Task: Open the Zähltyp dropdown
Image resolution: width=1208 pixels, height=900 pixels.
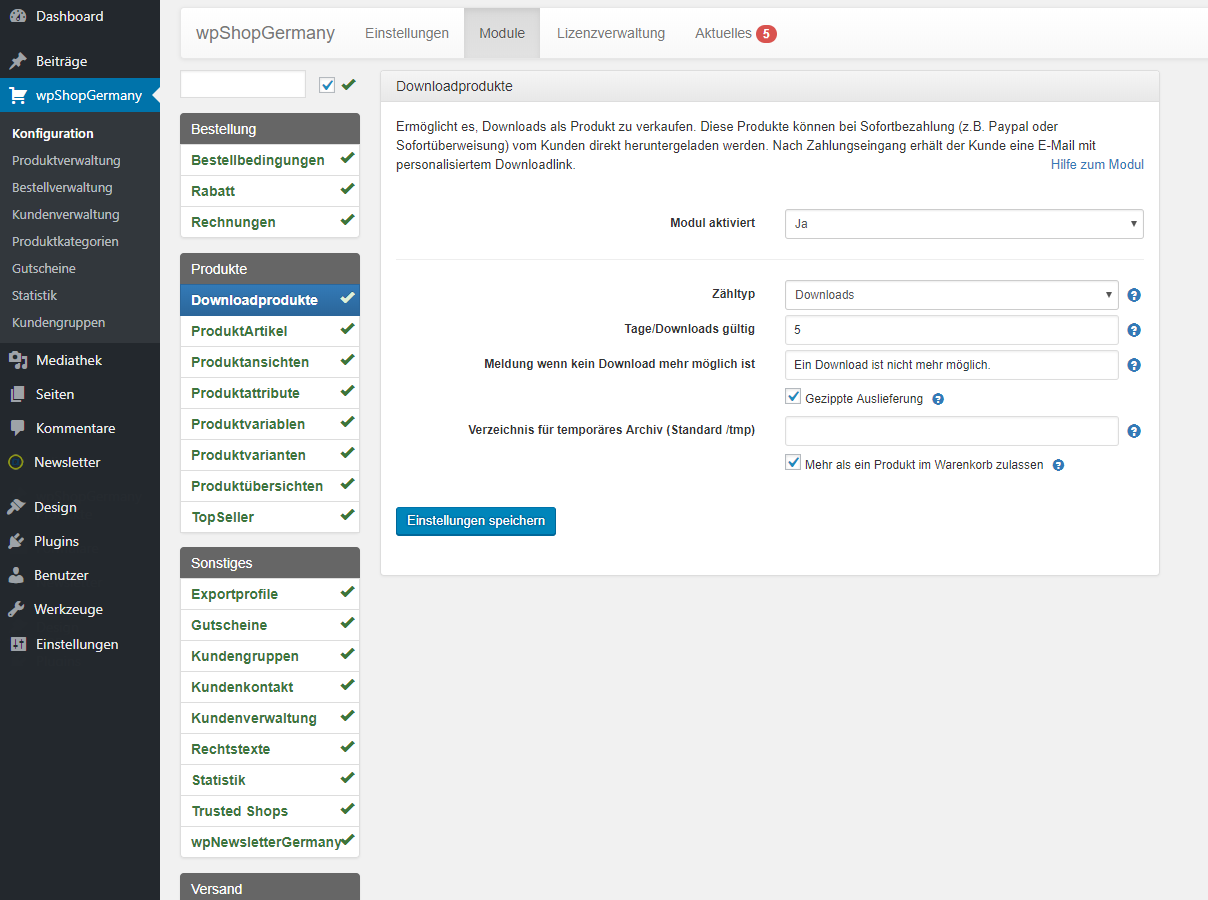Action: (x=952, y=295)
